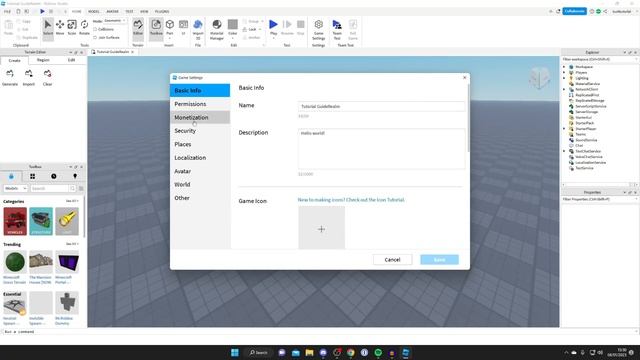Screen dimensions: 640x360
Task: Switch to the Region tab in the Terrain Editor
Action: click(43, 60)
